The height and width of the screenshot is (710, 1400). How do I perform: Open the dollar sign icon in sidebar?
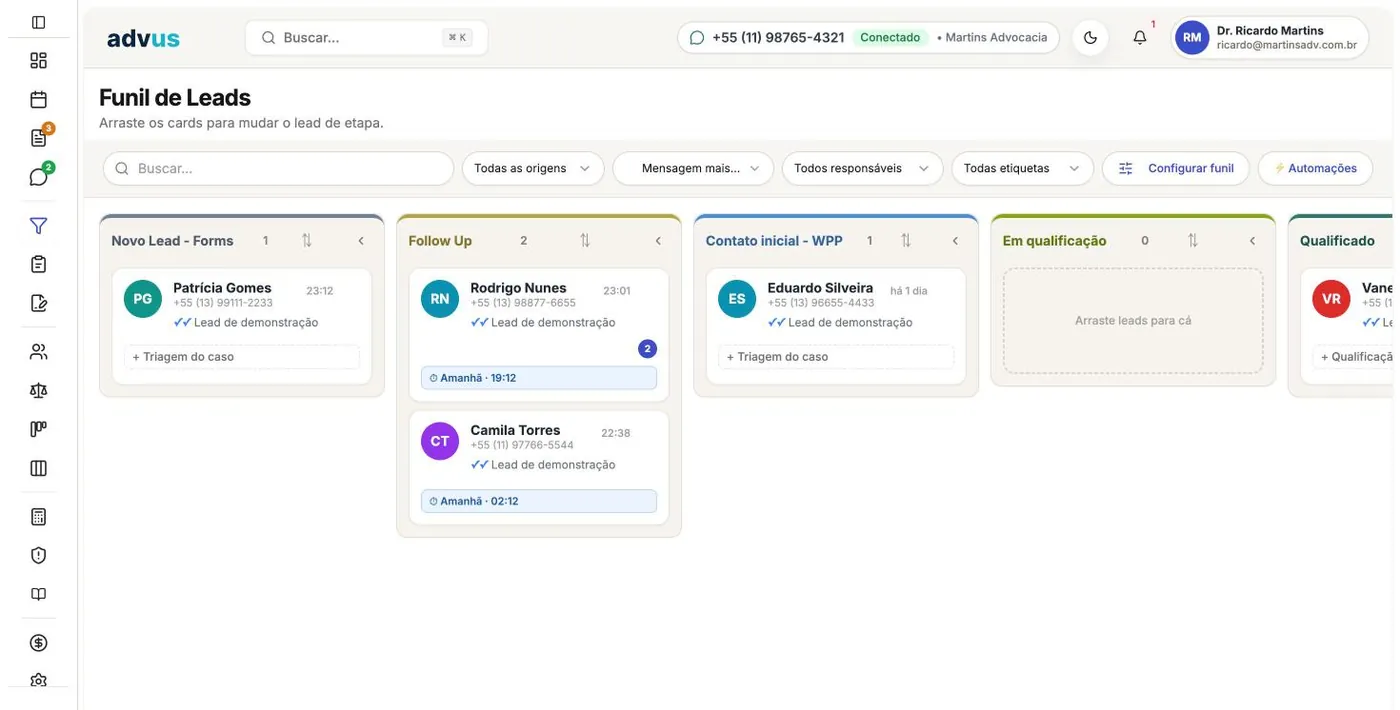pyautogui.click(x=38, y=643)
